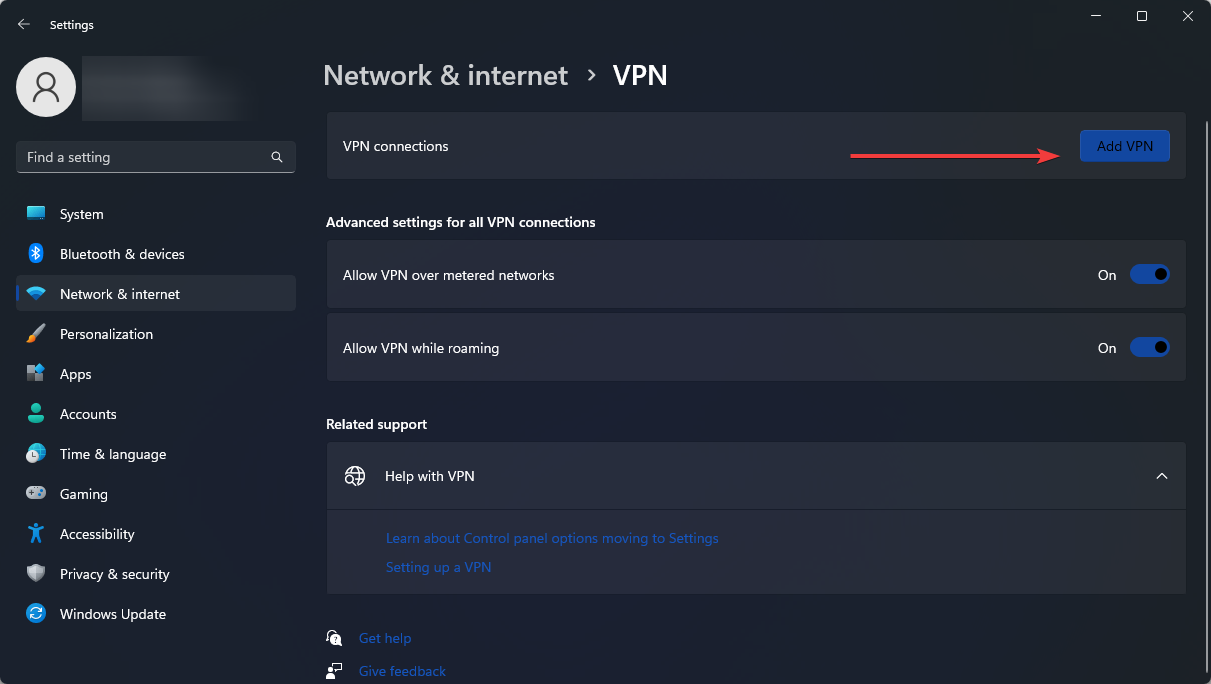Open Accessibility icon in sidebar
This screenshot has height=684, width=1211.
tap(36, 534)
